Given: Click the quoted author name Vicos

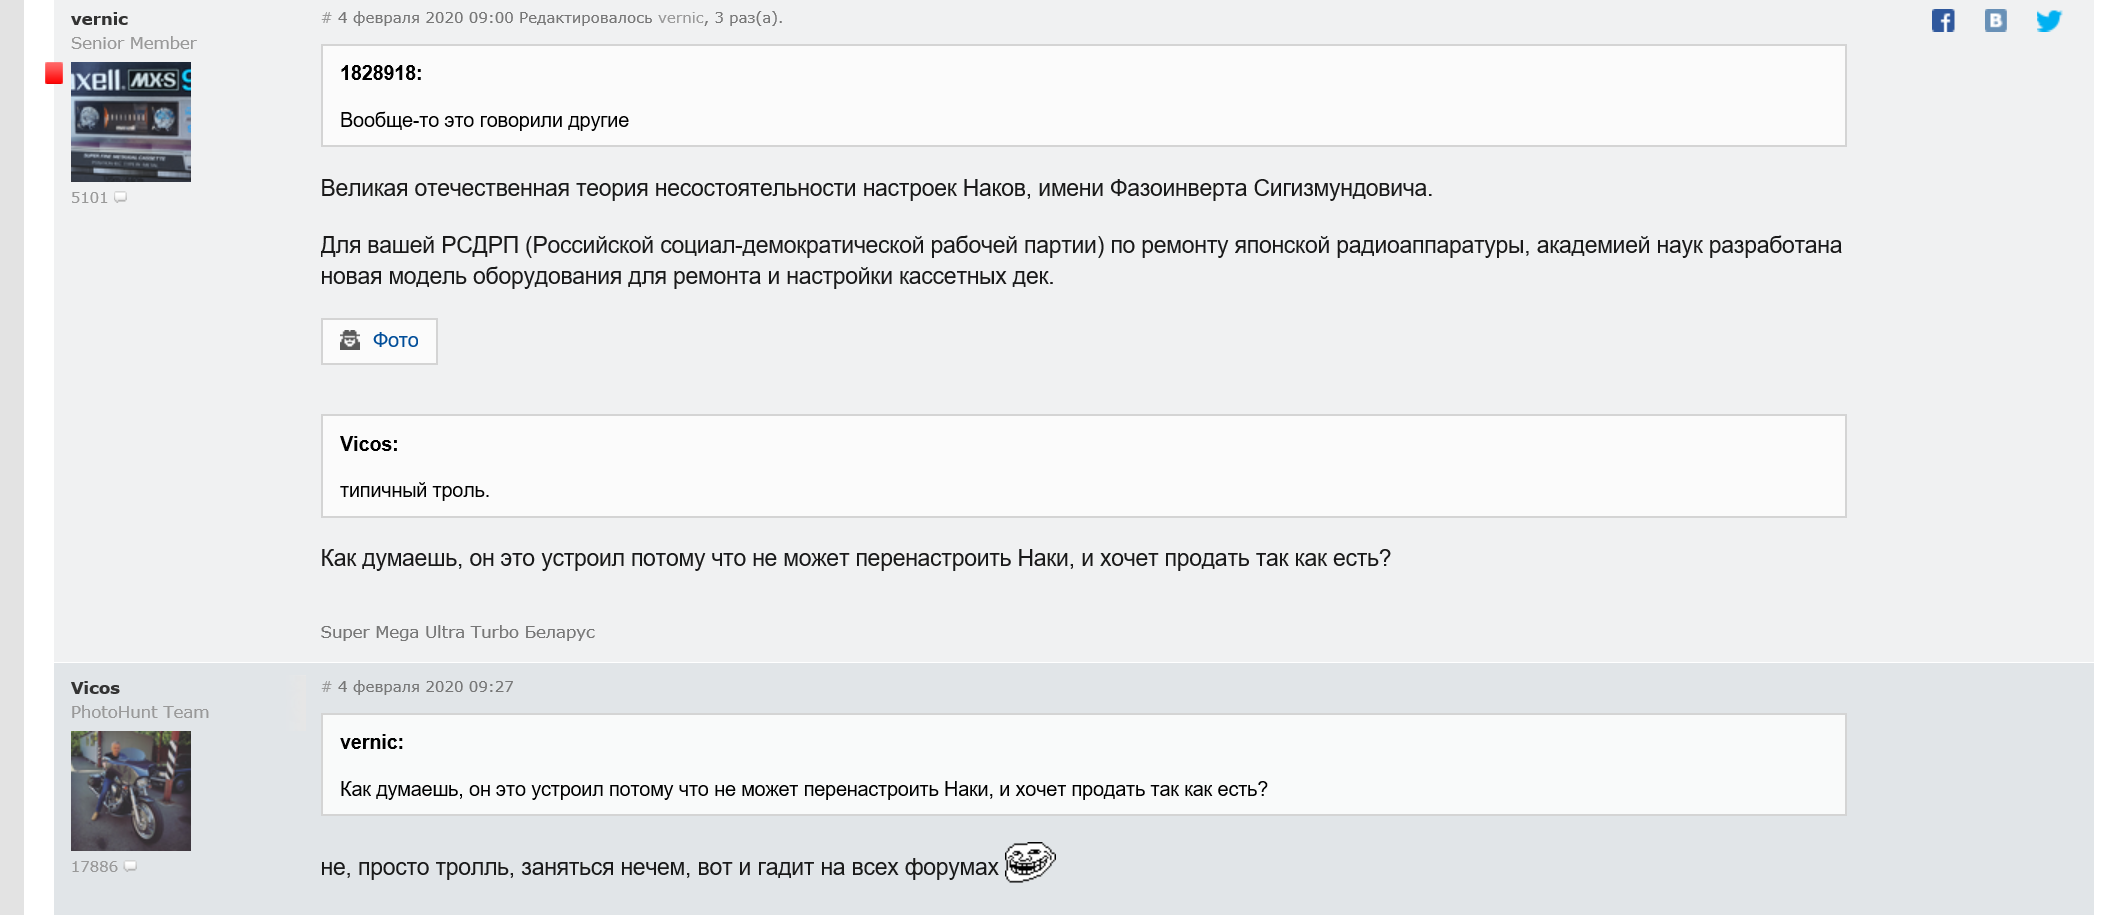Looking at the screenshot, I should tap(368, 444).
